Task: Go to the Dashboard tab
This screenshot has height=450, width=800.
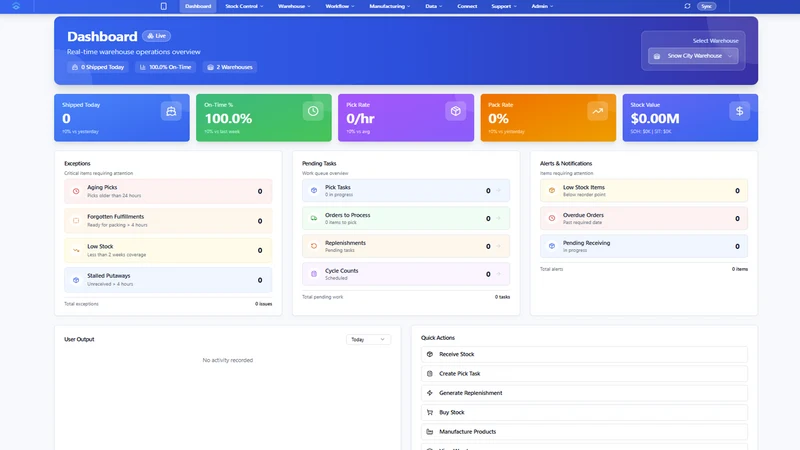Action: click(x=198, y=6)
